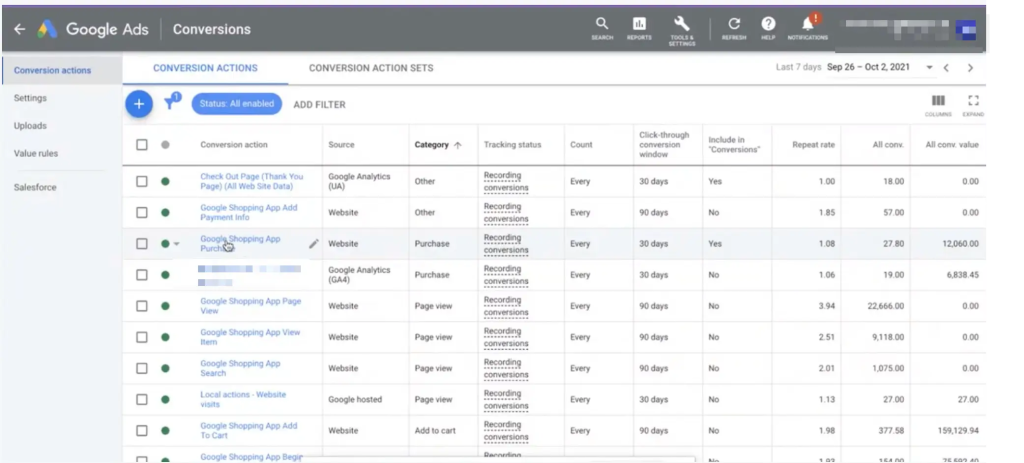Open the Local actions - Website visits link

(x=243, y=400)
